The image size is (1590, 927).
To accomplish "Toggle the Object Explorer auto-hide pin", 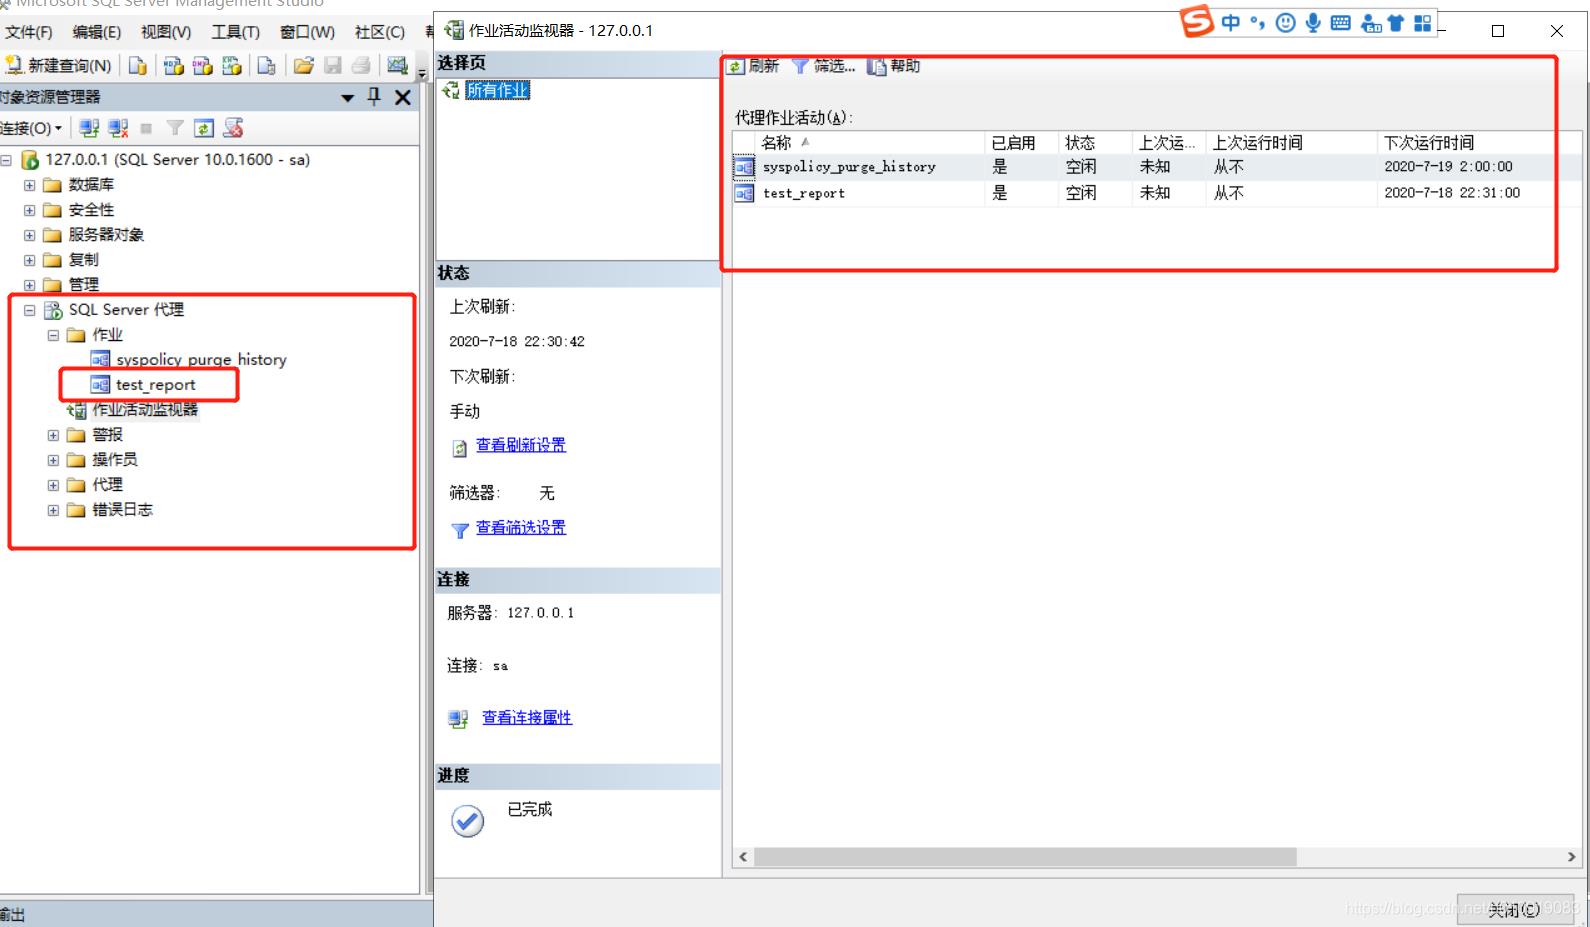I will [x=374, y=97].
